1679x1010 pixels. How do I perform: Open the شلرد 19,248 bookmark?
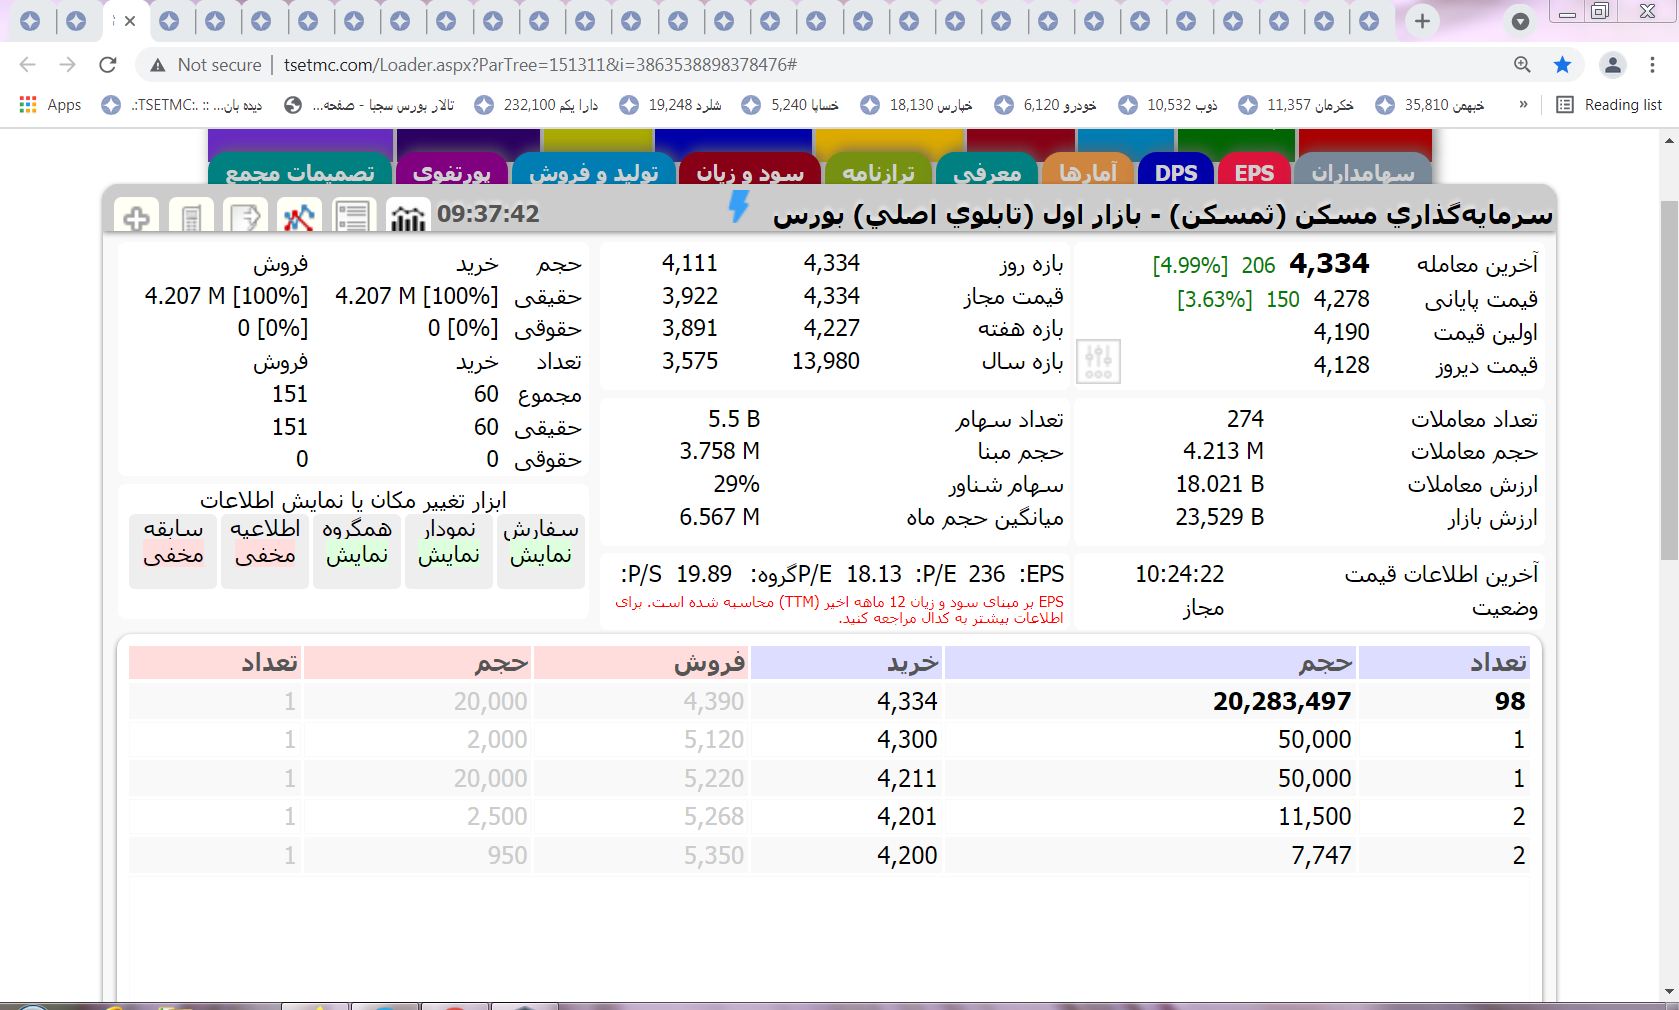(670, 105)
